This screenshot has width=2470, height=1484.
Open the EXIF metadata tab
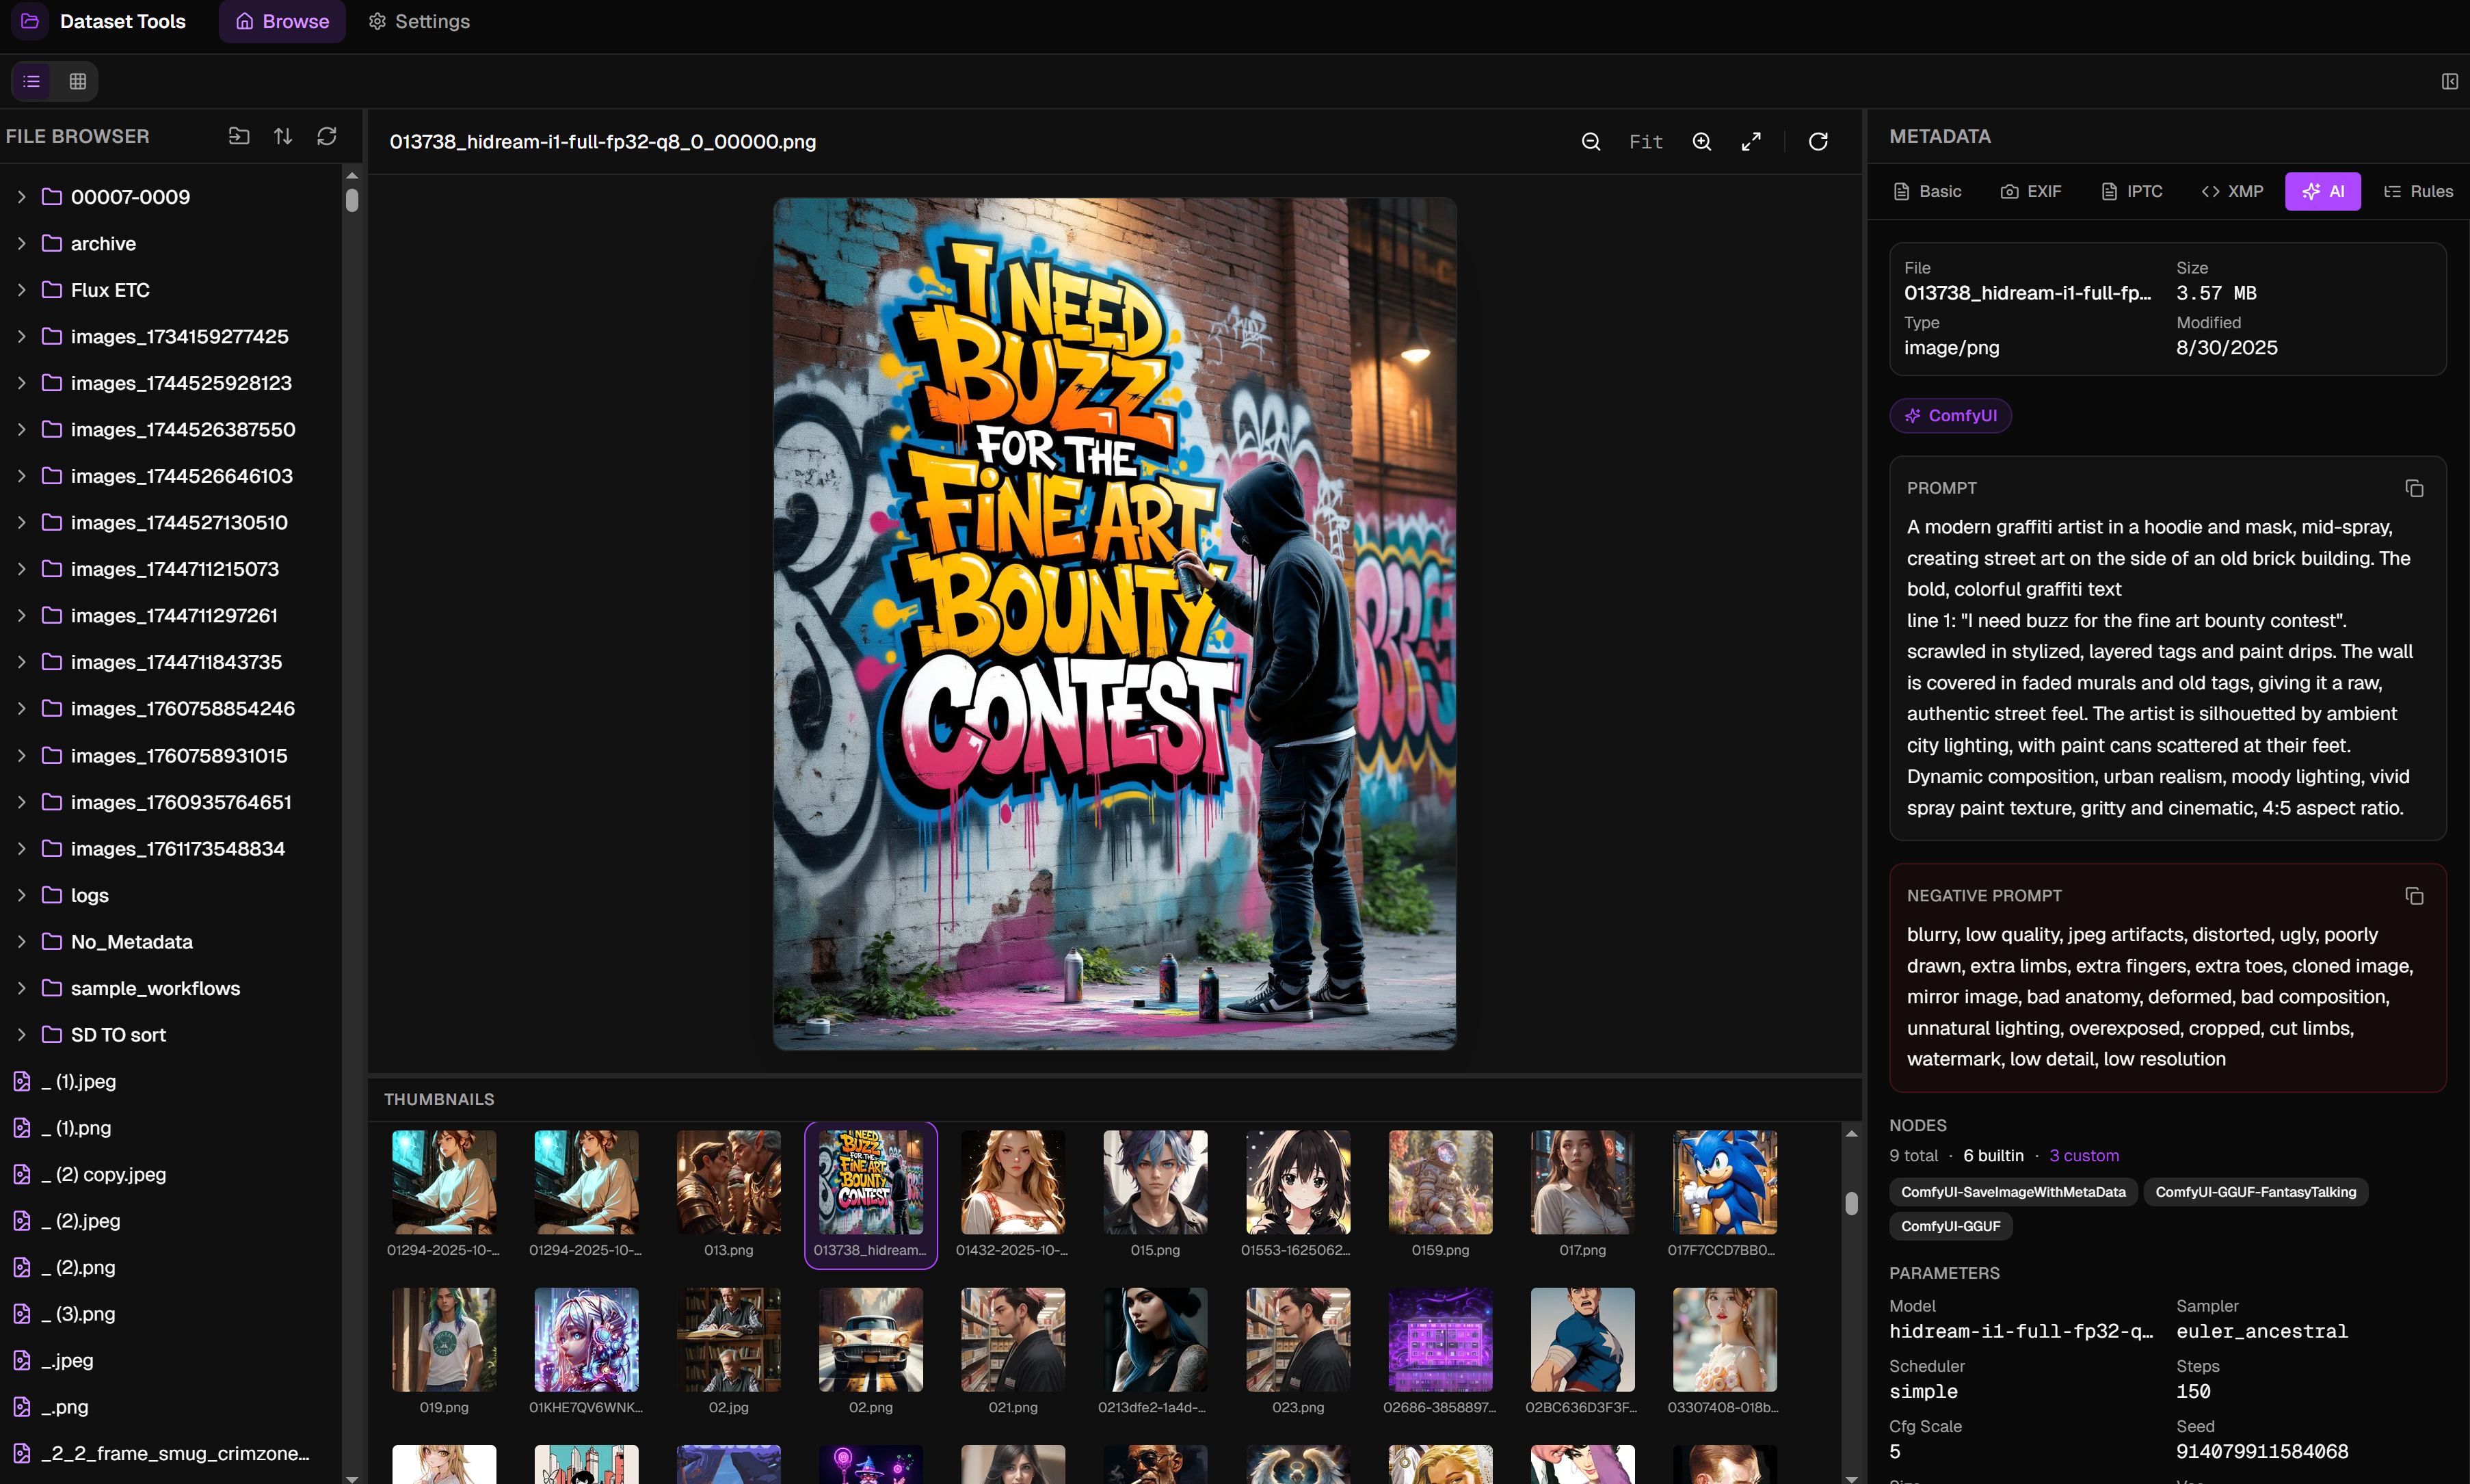[x=2031, y=191]
